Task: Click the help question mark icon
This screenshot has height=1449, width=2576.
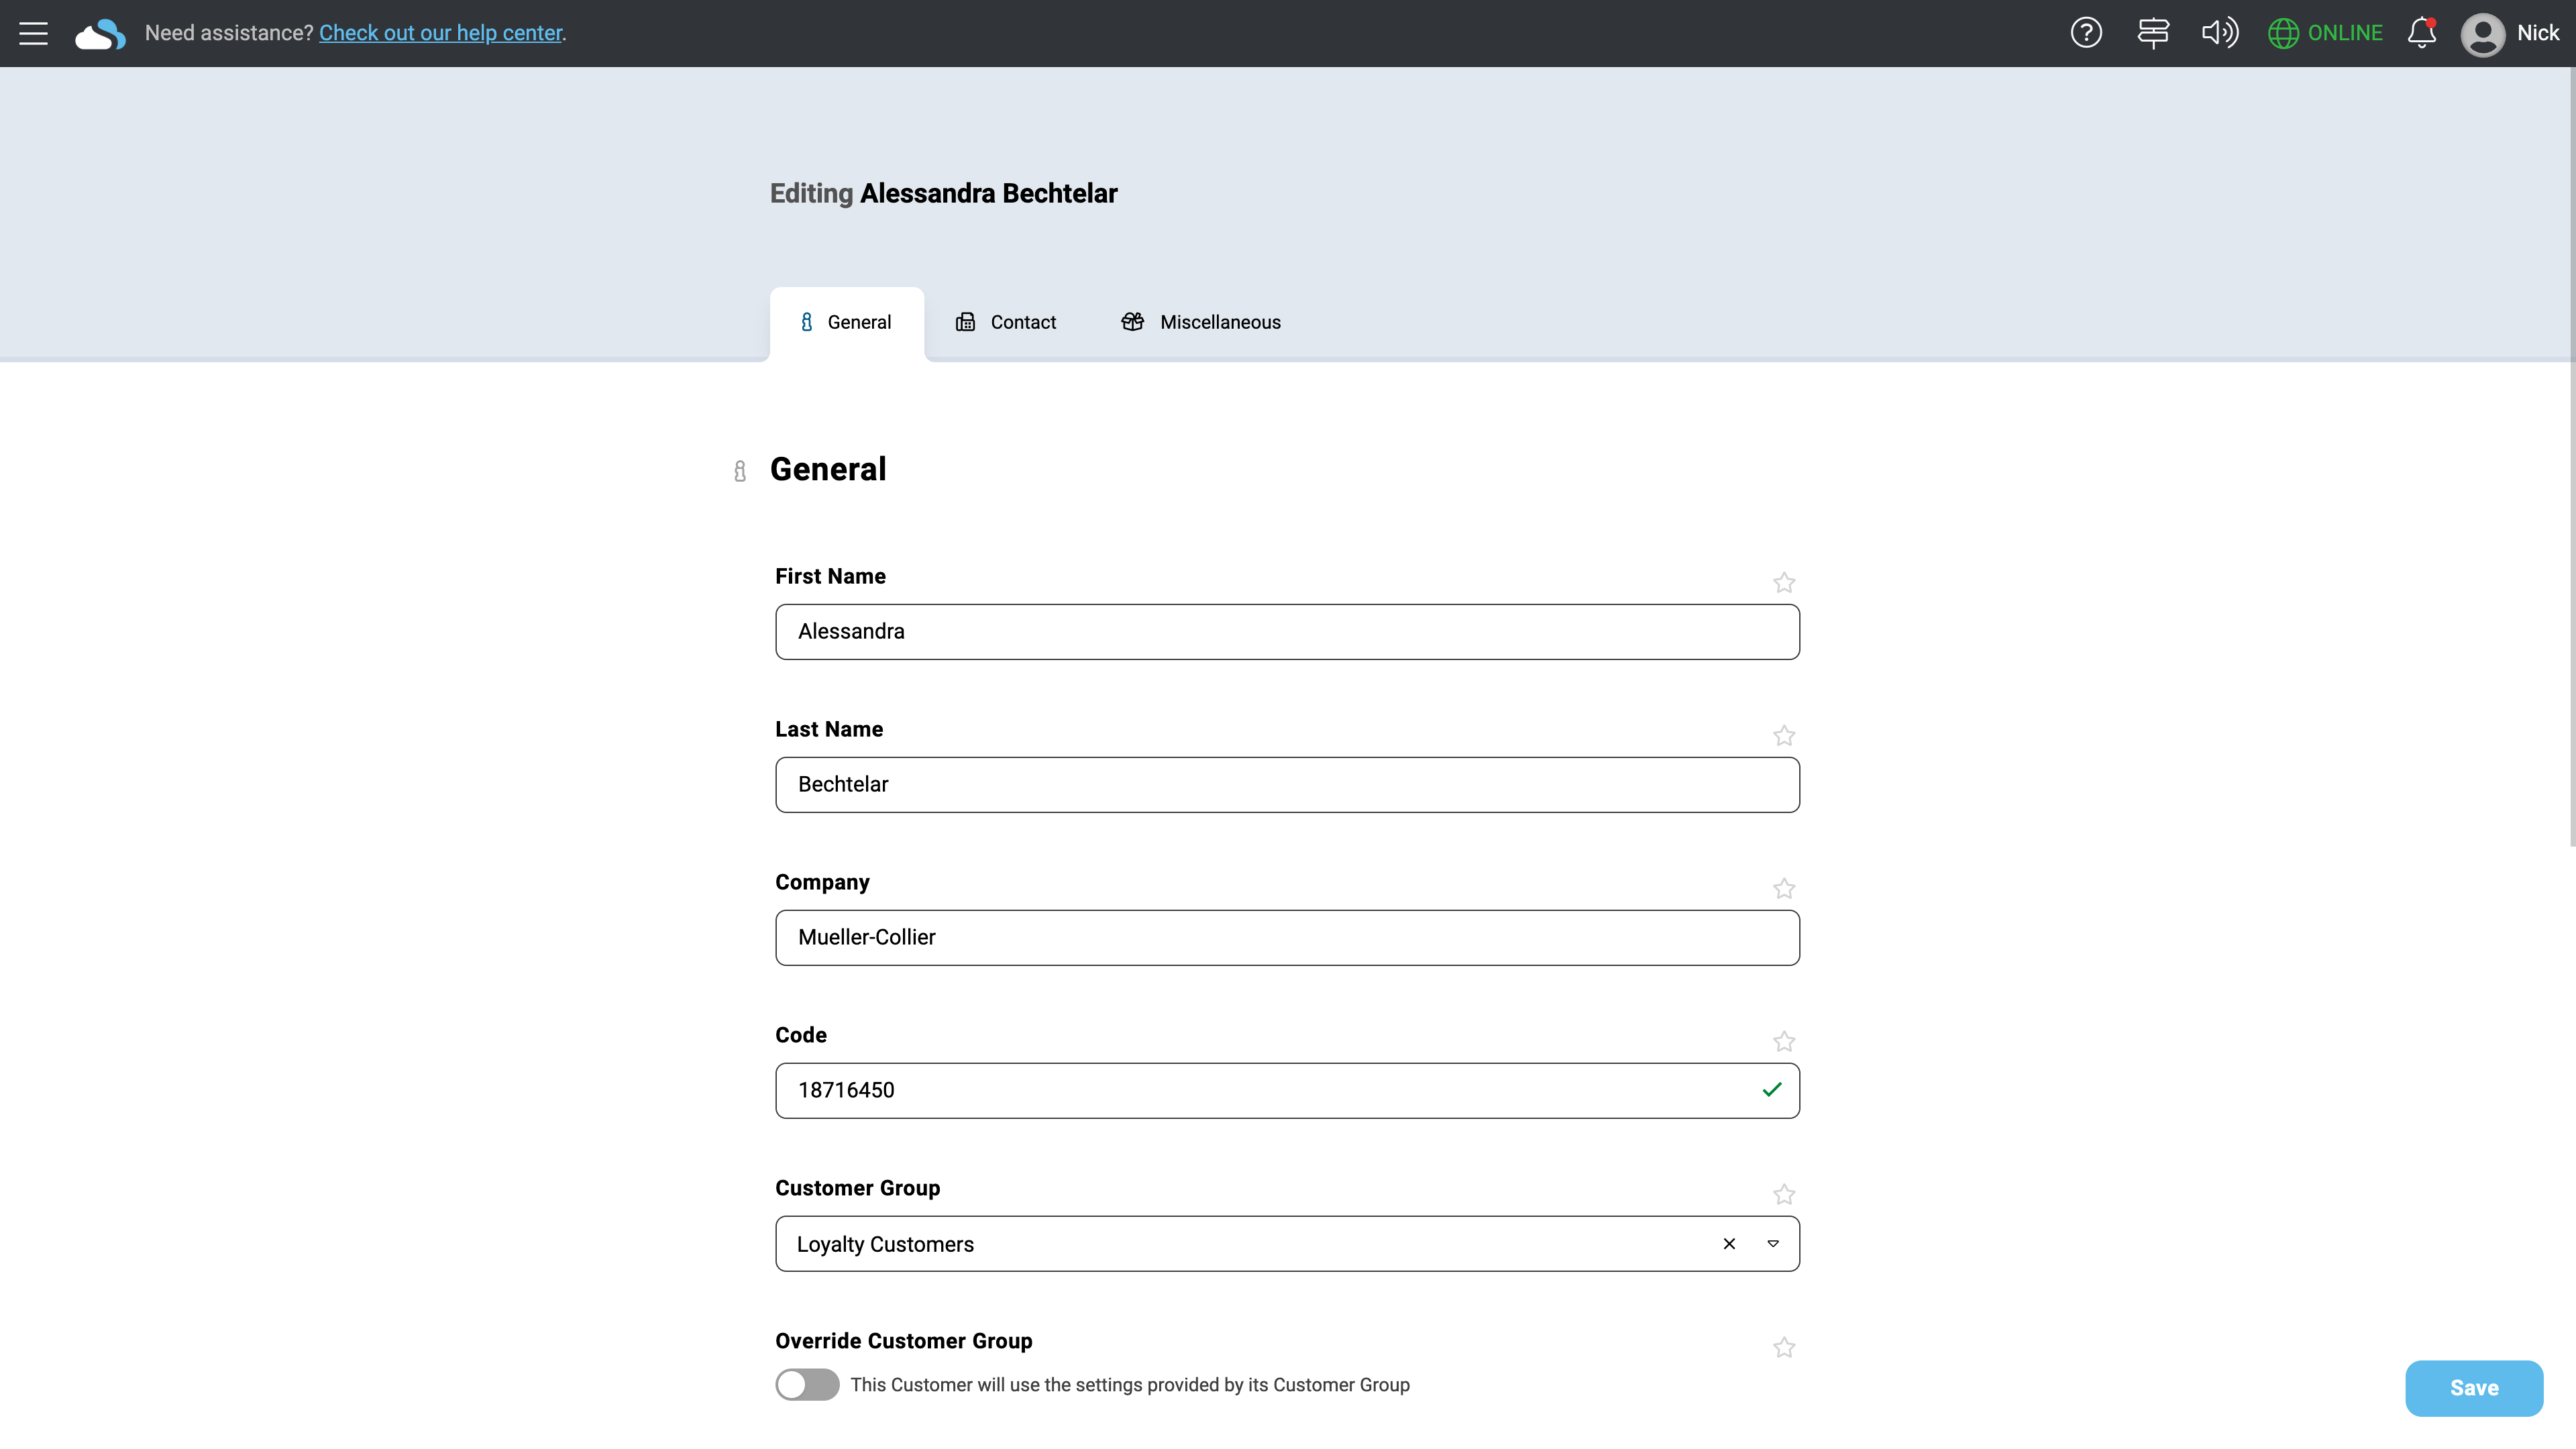Action: pyautogui.click(x=2086, y=33)
